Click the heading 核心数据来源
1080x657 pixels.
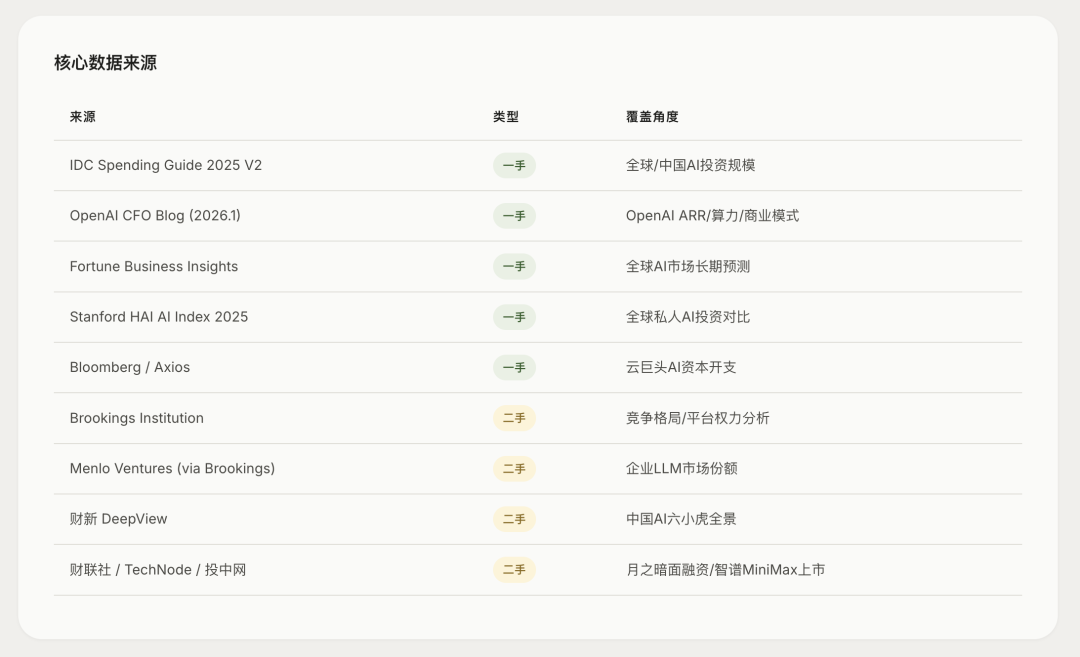click(x=105, y=63)
